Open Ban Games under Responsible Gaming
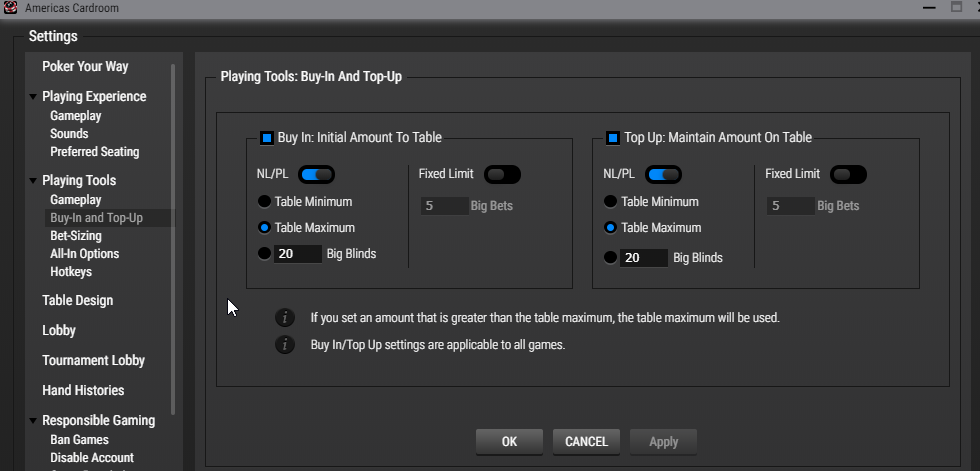 point(79,440)
